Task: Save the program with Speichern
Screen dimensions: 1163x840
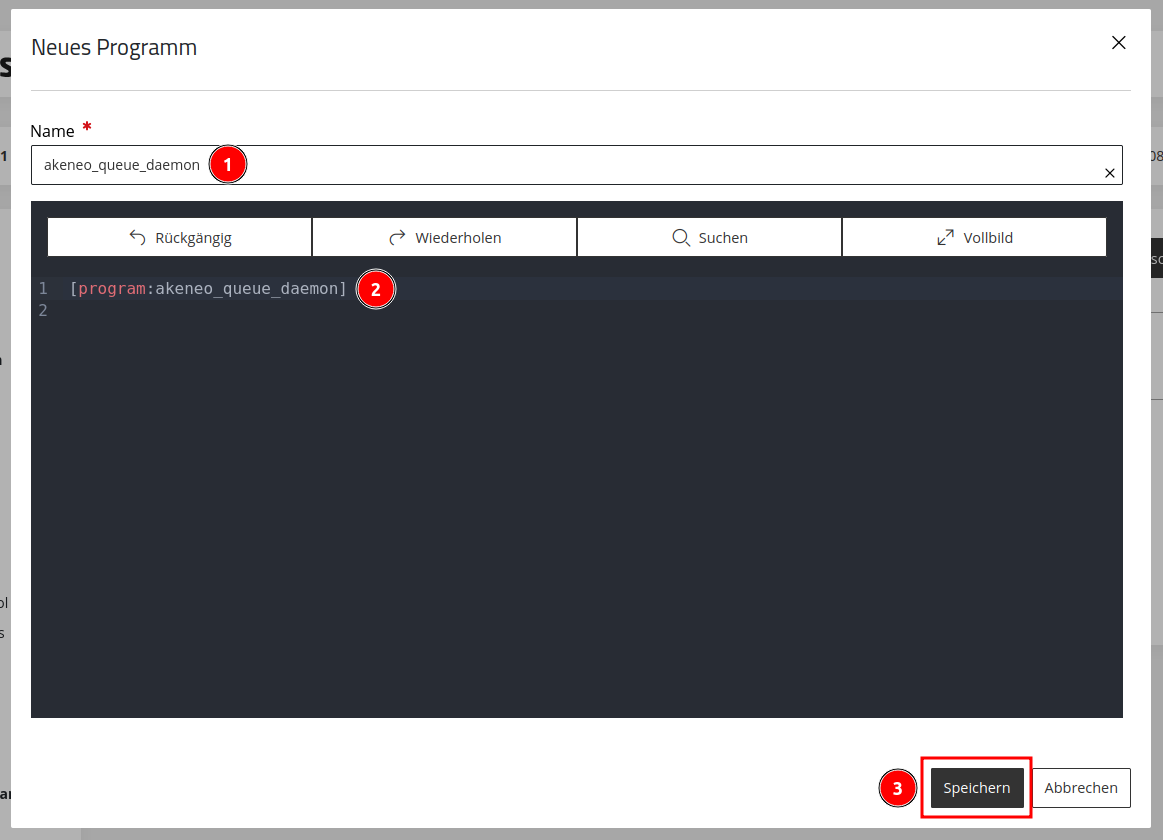Action: point(976,788)
